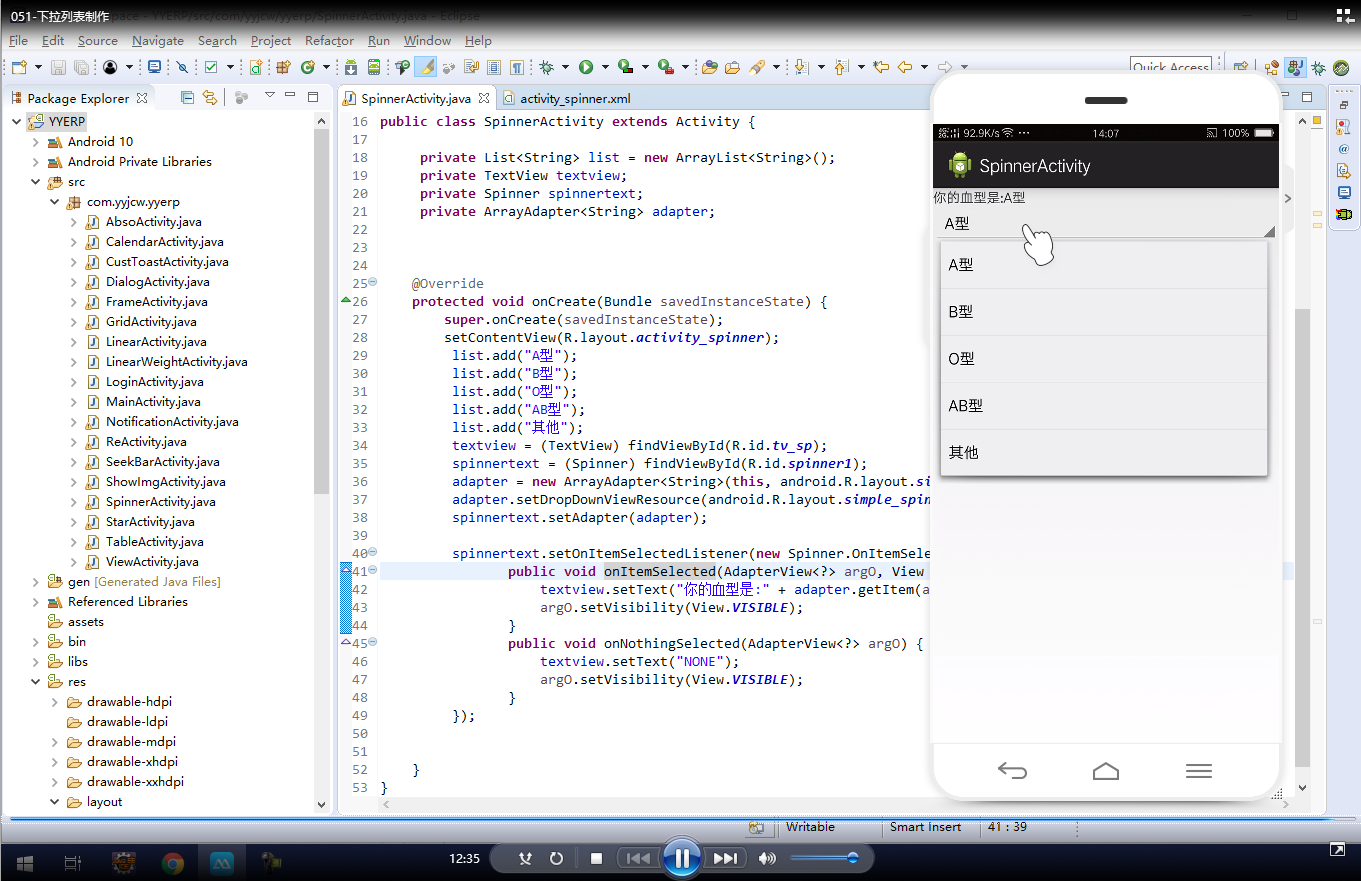The width and height of the screenshot is (1361, 881).
Task: Click the External Tools red toolbox icon
Action: pyautogui.click(x=666, y=67)
